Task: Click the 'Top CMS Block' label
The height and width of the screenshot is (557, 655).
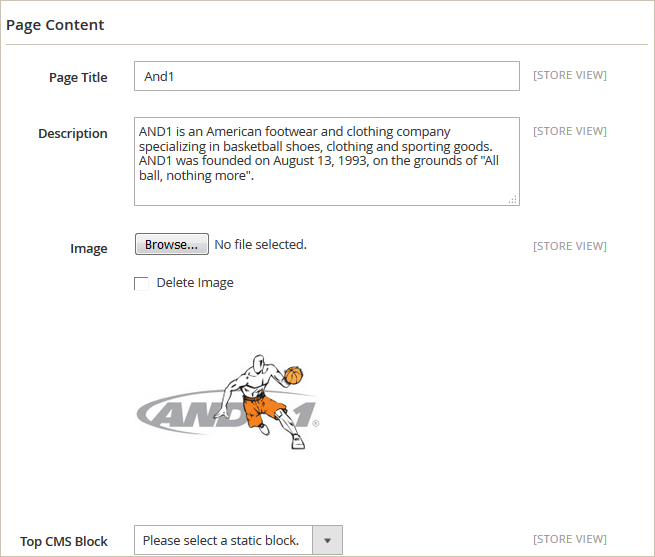Action: (x=63, y=542)
